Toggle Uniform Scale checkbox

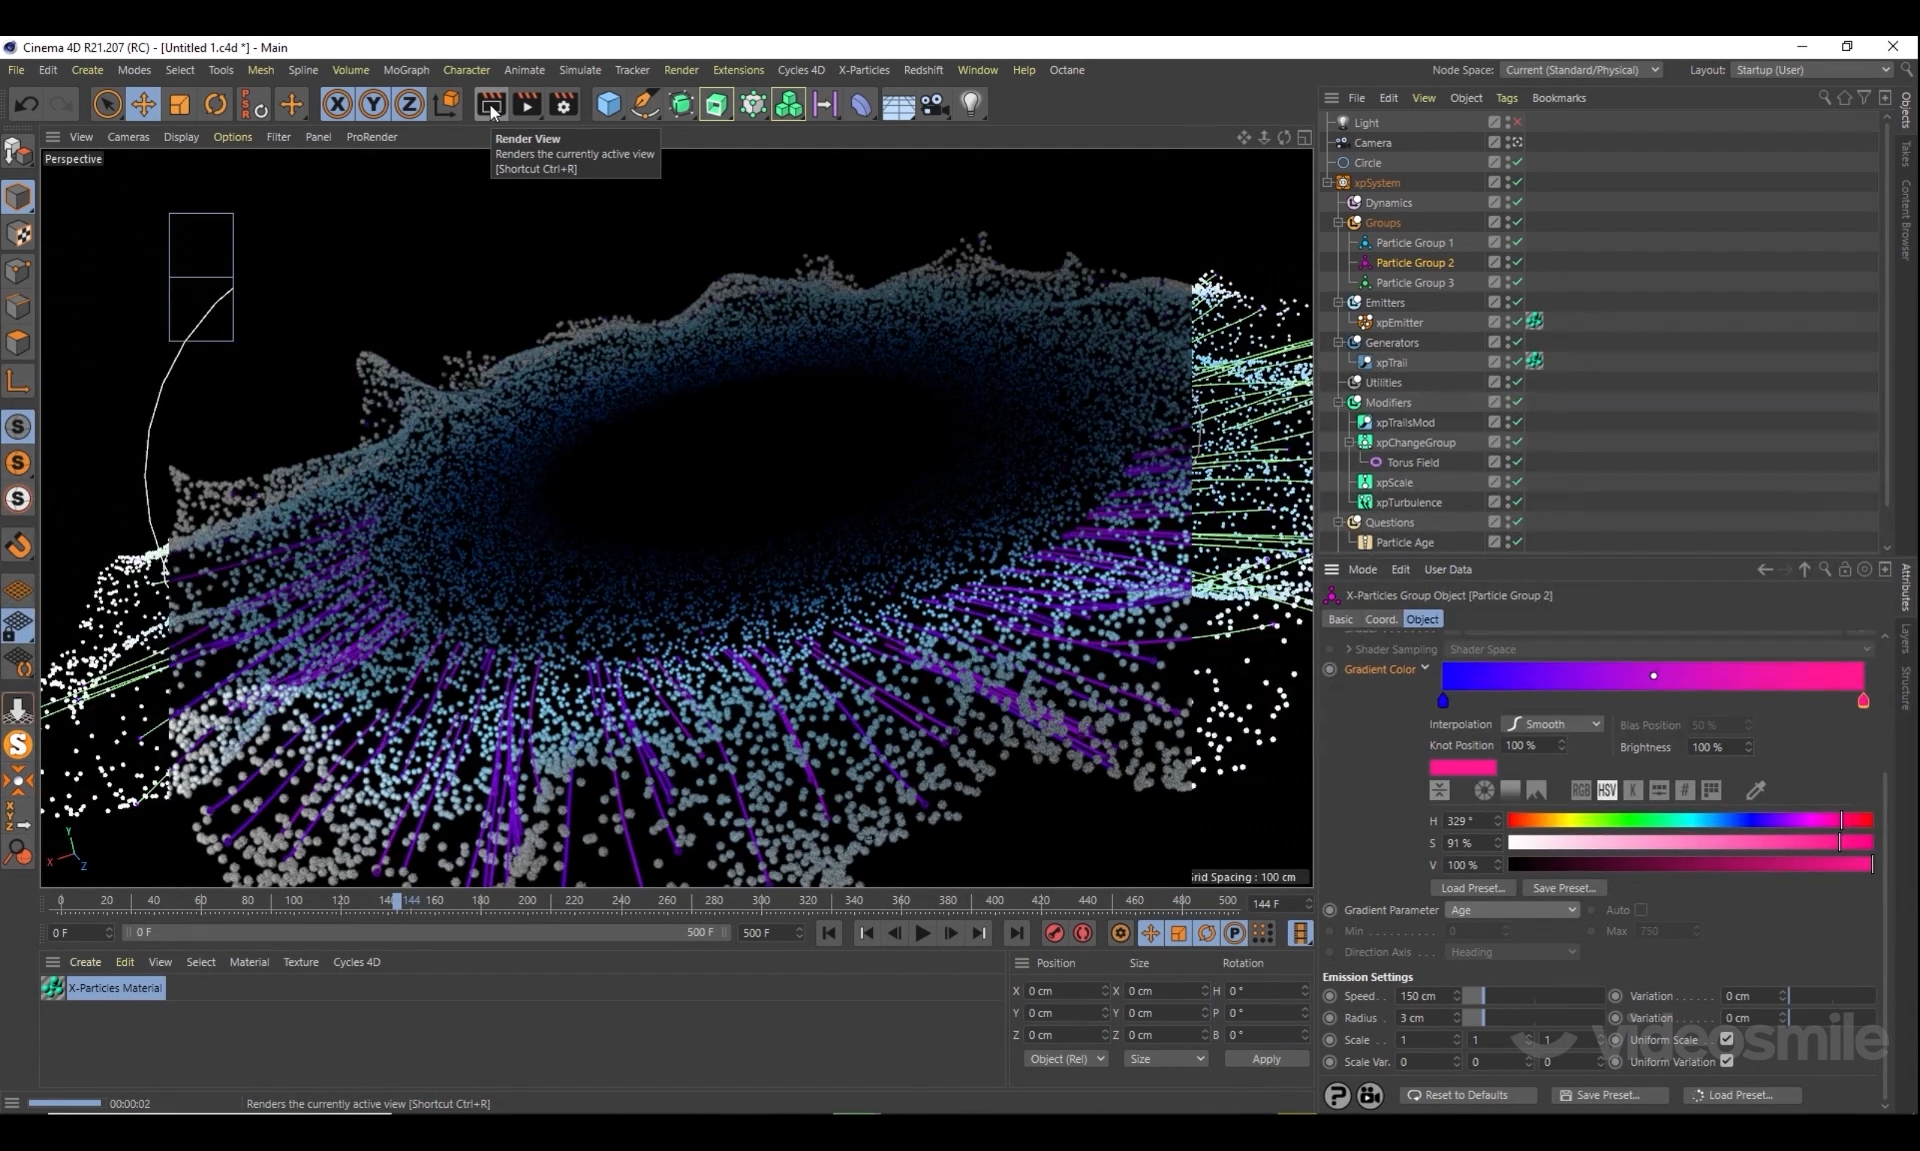[1726, 1040]
